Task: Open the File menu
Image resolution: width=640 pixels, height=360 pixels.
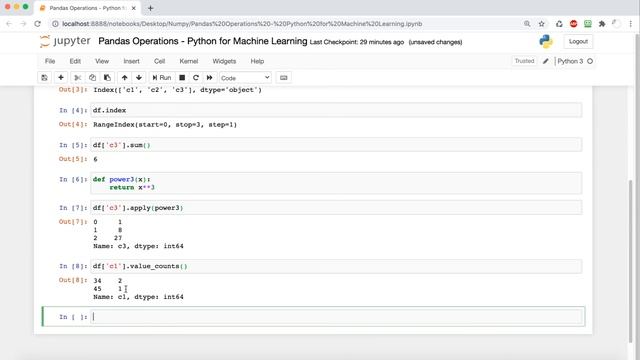Action: (x=50, y=61)
